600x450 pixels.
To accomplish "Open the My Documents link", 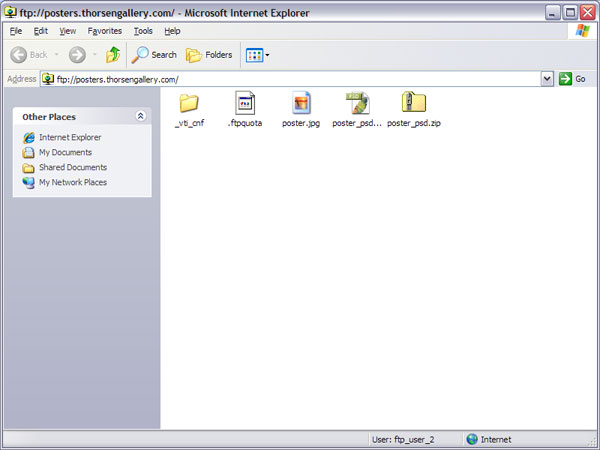I will tap(64, 152).
